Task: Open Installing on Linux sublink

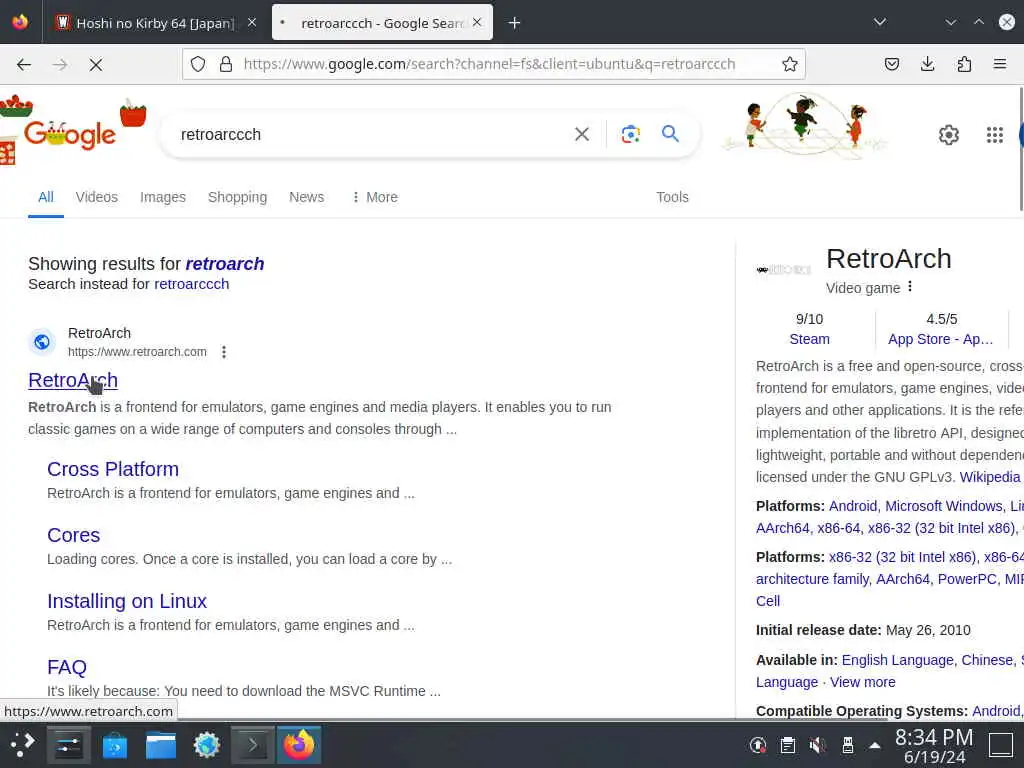Action: pyautogui.click(x=127, y=601)
